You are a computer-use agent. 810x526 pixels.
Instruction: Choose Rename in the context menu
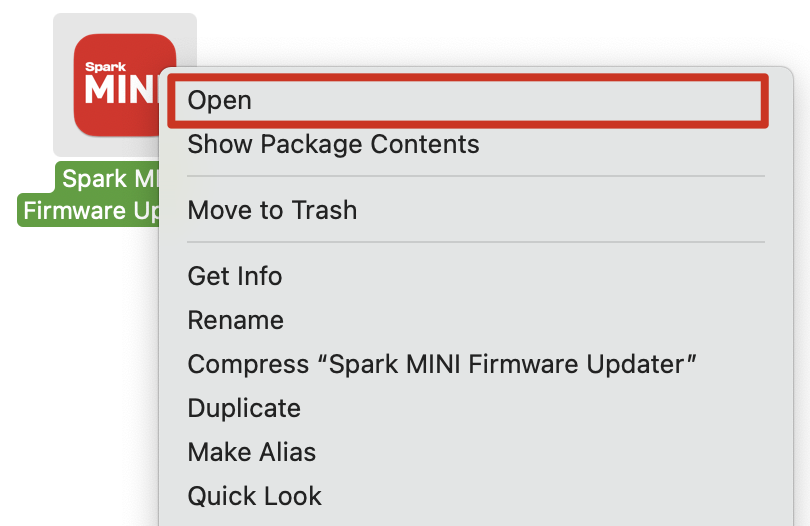coord(235,320)
